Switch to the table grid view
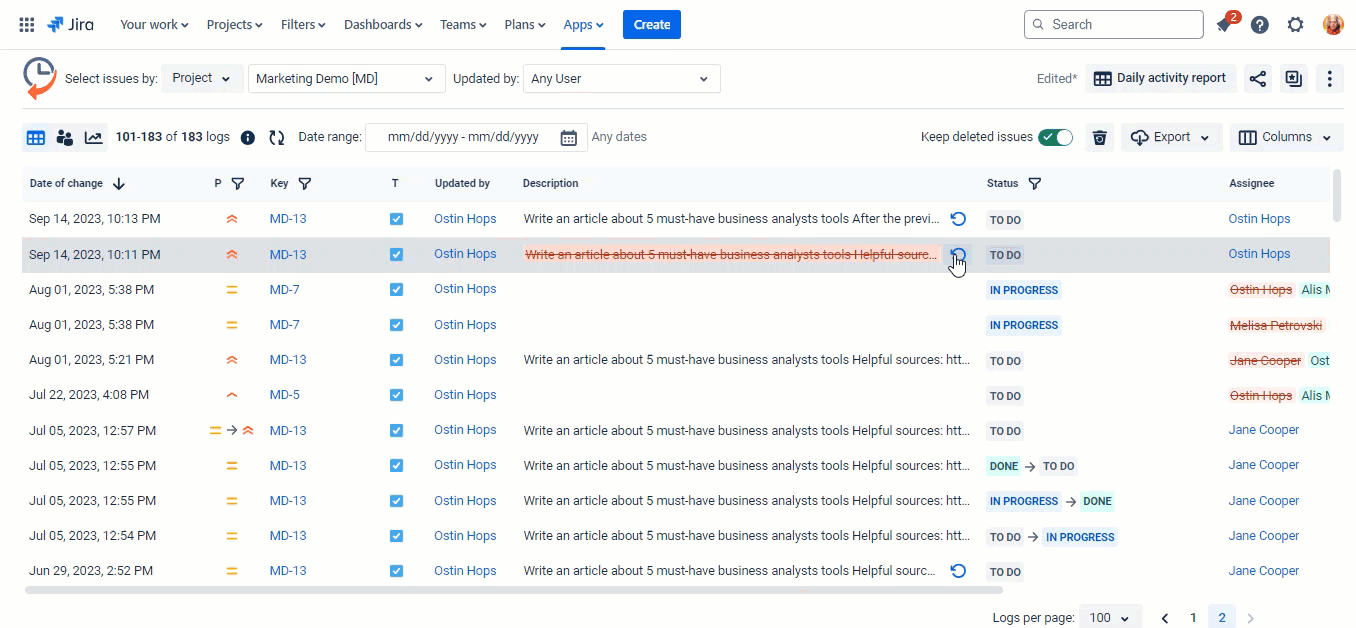This screenshot has height=628, width=1356. click(x=36, y=138)
